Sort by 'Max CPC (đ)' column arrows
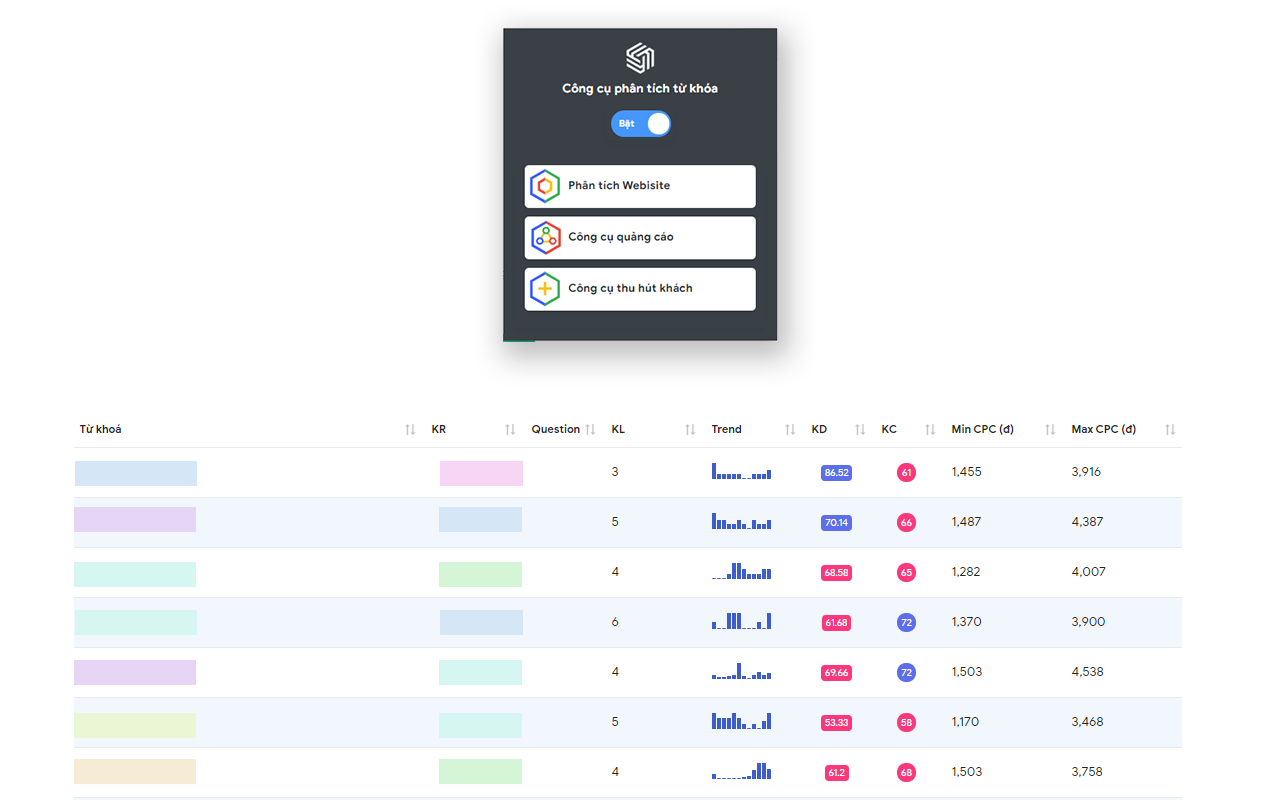 point(1170,430)
